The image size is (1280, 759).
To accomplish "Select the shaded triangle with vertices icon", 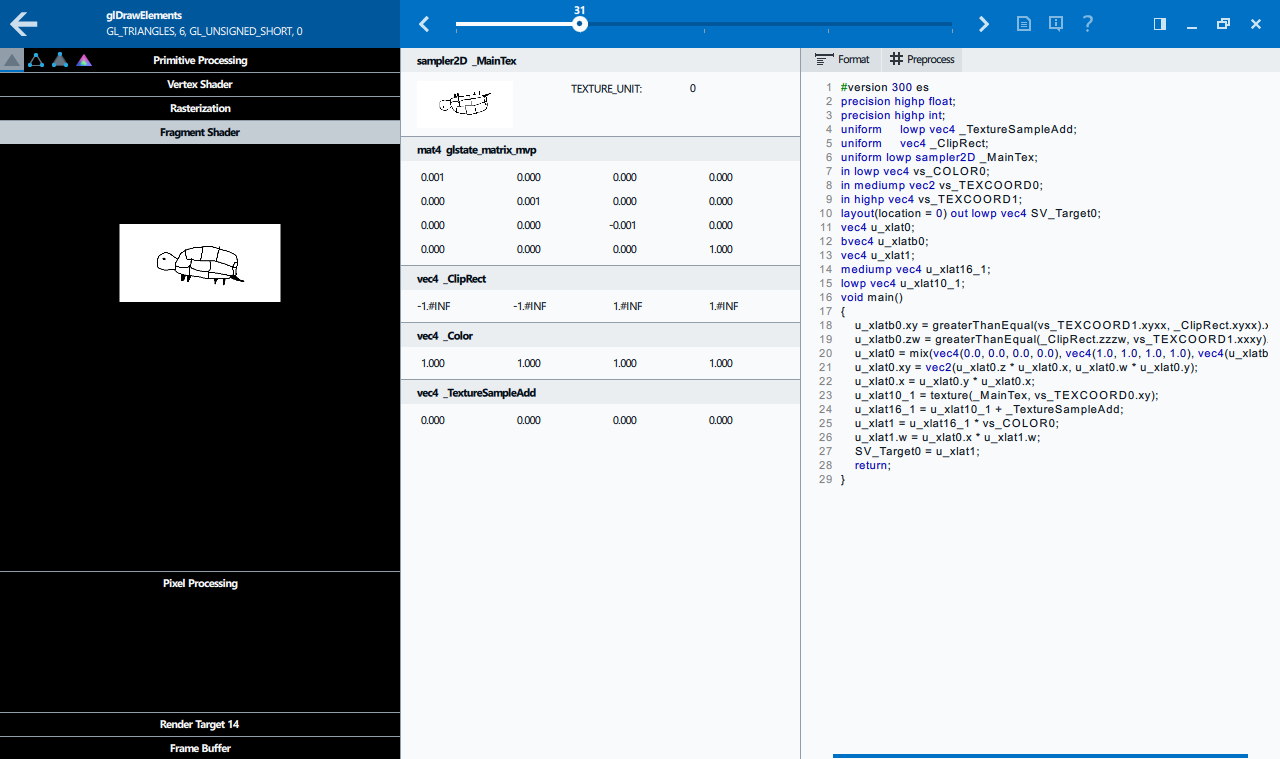I will point(60,60).
